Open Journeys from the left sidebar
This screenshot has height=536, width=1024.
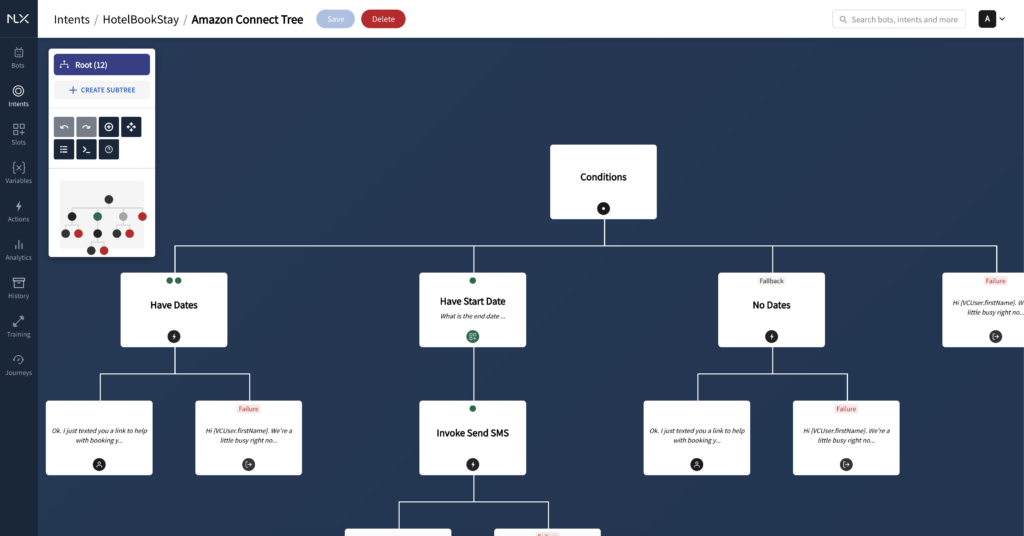click(18, 365)
